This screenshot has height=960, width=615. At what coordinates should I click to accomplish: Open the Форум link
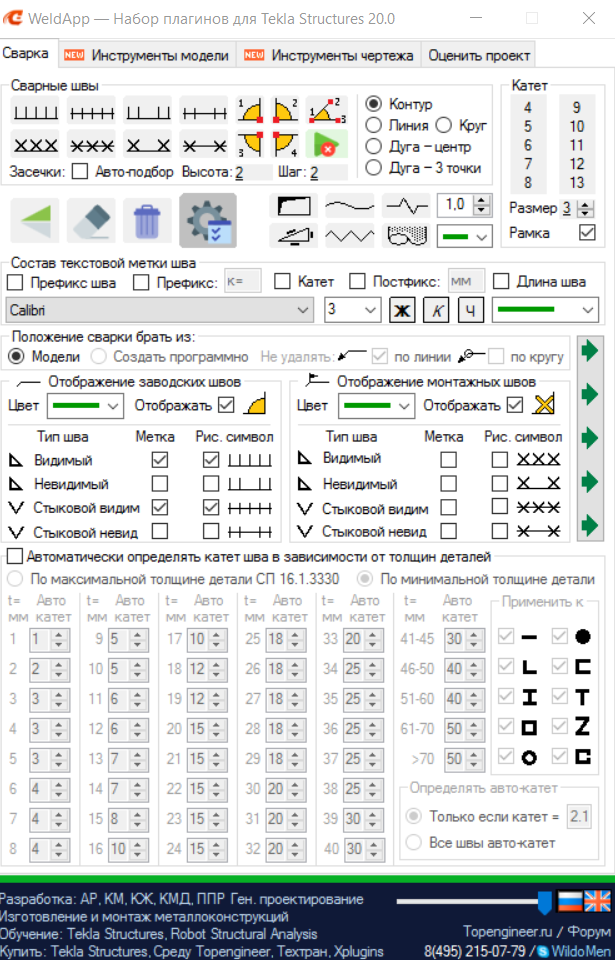[x=589, y=932]
